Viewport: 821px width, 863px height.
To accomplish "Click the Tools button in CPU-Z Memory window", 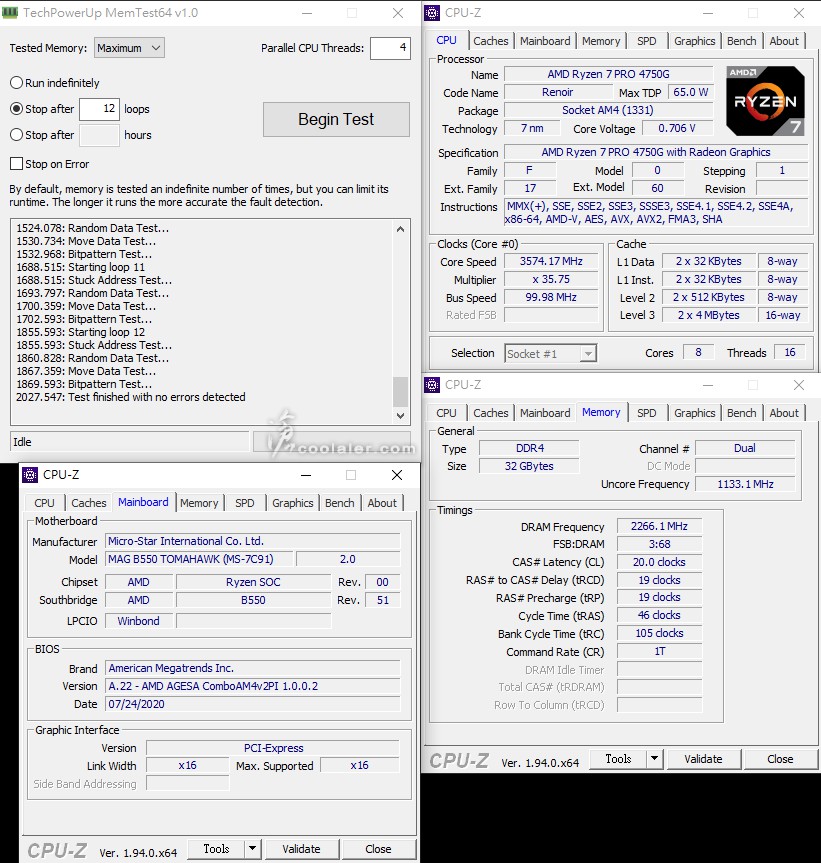I will [x=619, y=759].
